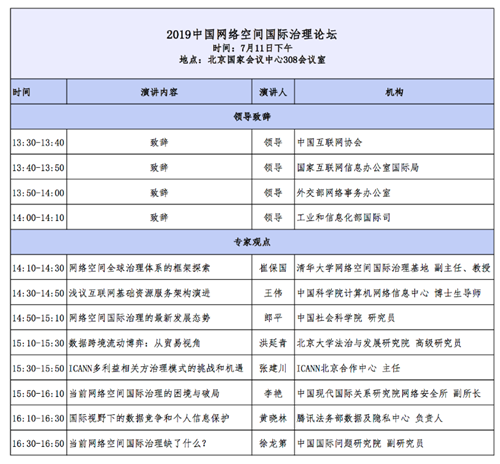Image resolution: width=500 pixels, height=464 pixels.
Task: Select the 领导致辞 section row
Action: (x=252, y=117)
